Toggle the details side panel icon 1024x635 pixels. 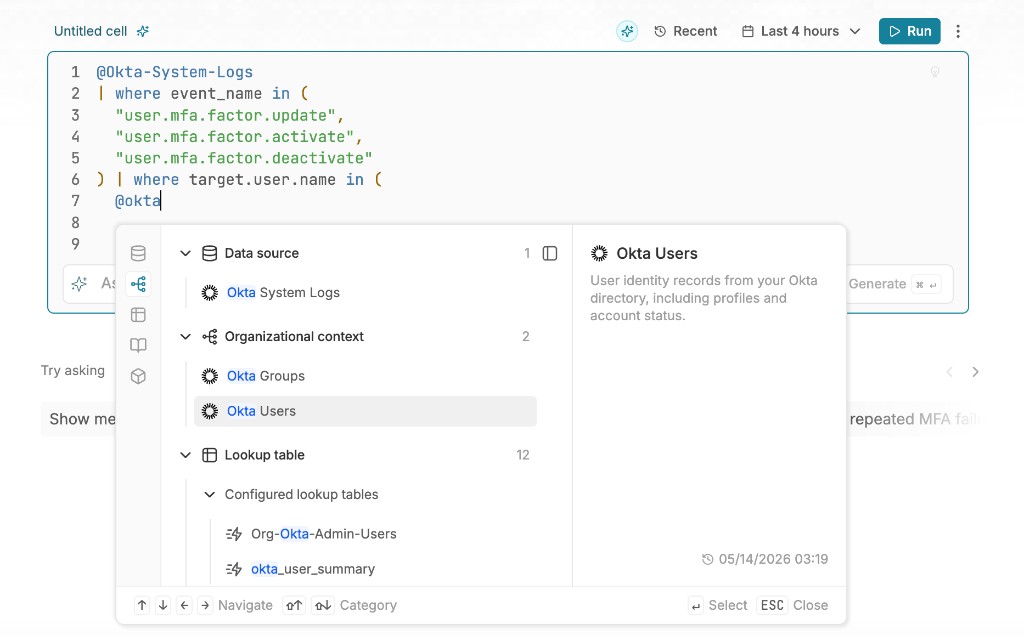pyautogui.click(x=550, y=253)
